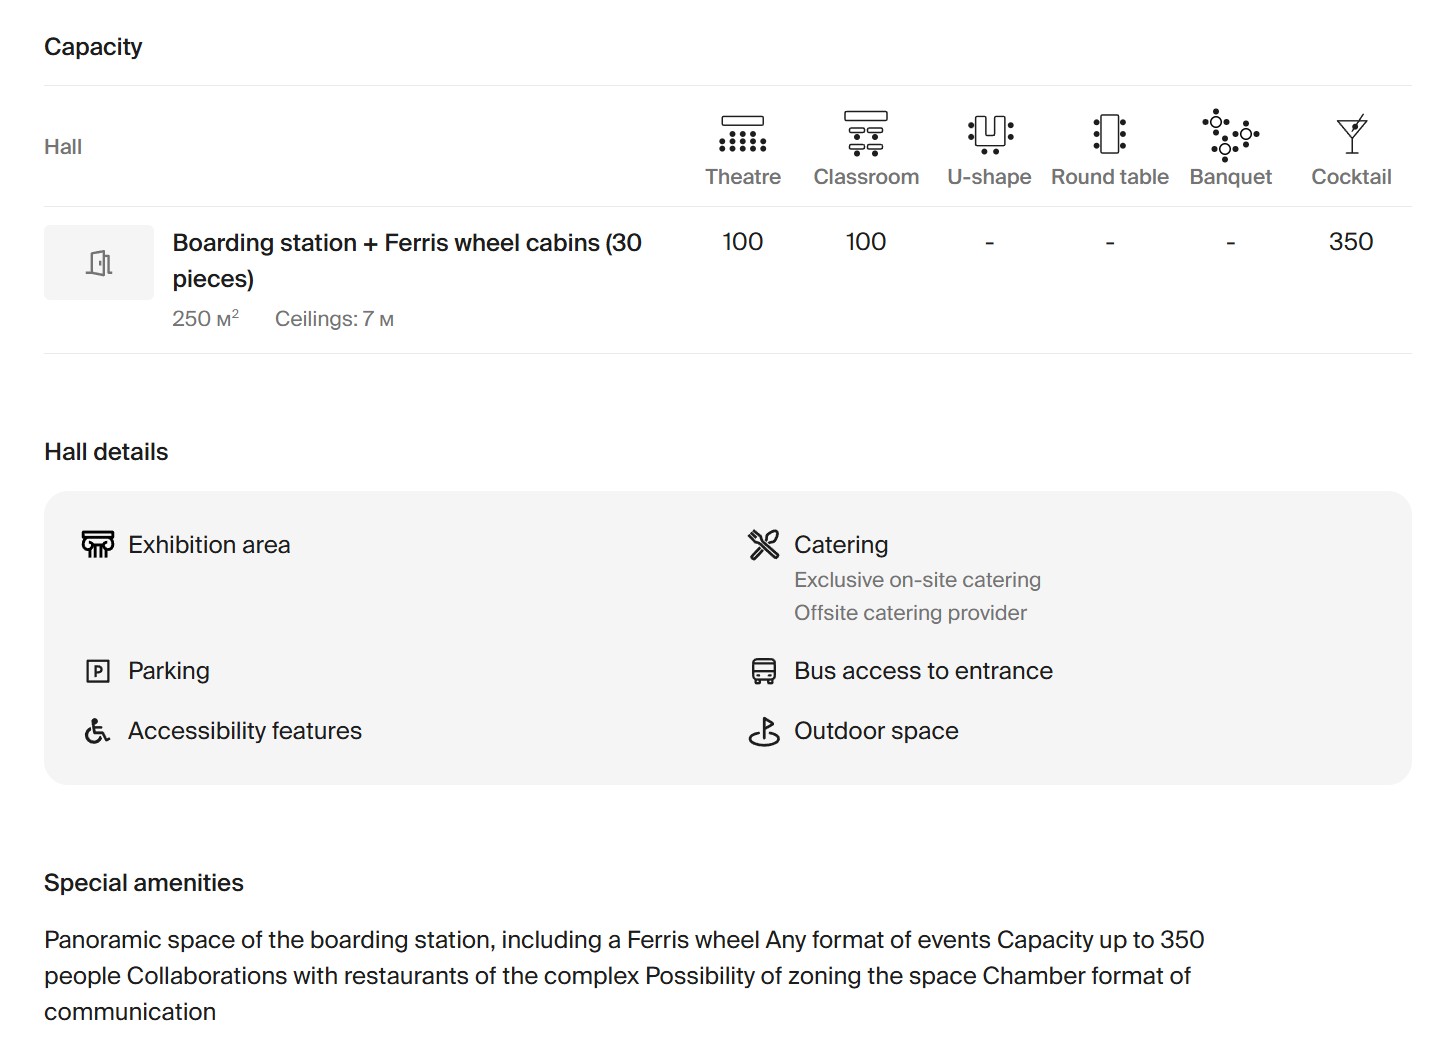Viewport: 1444px width, 1049px height.
Task: Click the Theatre capacity value 100
Action: [742, 242]
